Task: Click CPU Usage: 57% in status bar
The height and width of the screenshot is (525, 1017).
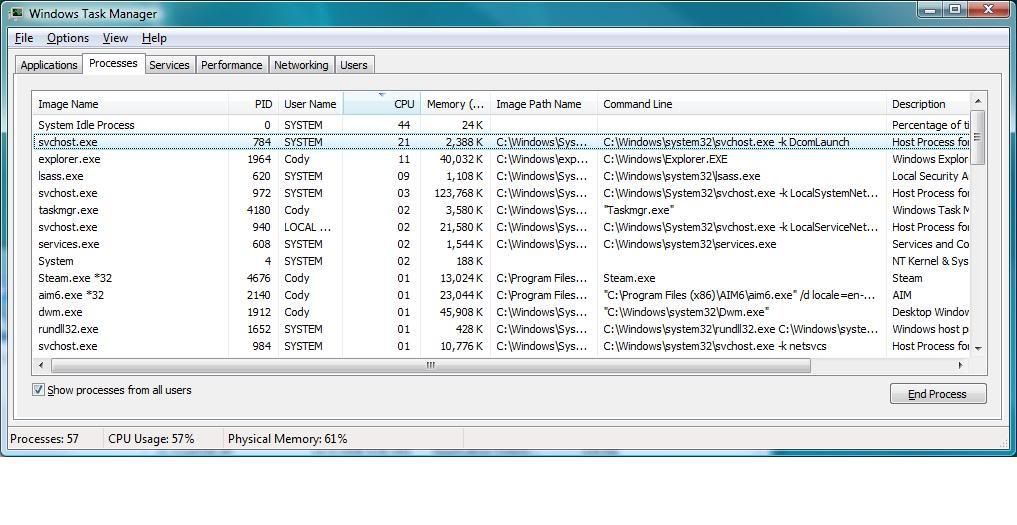Action: point(151,439)
